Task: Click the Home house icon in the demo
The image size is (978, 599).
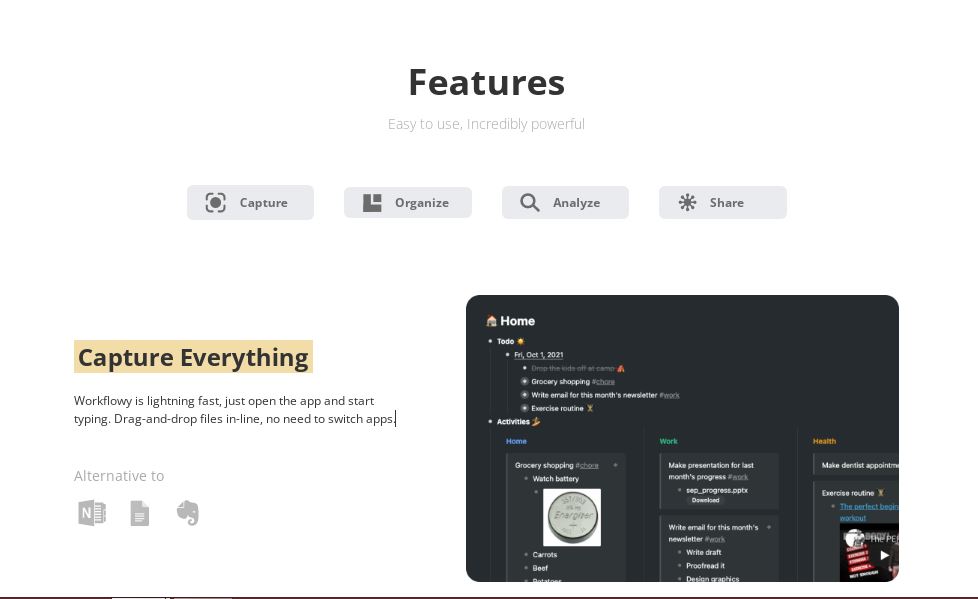Action: [x=491, y=320]
